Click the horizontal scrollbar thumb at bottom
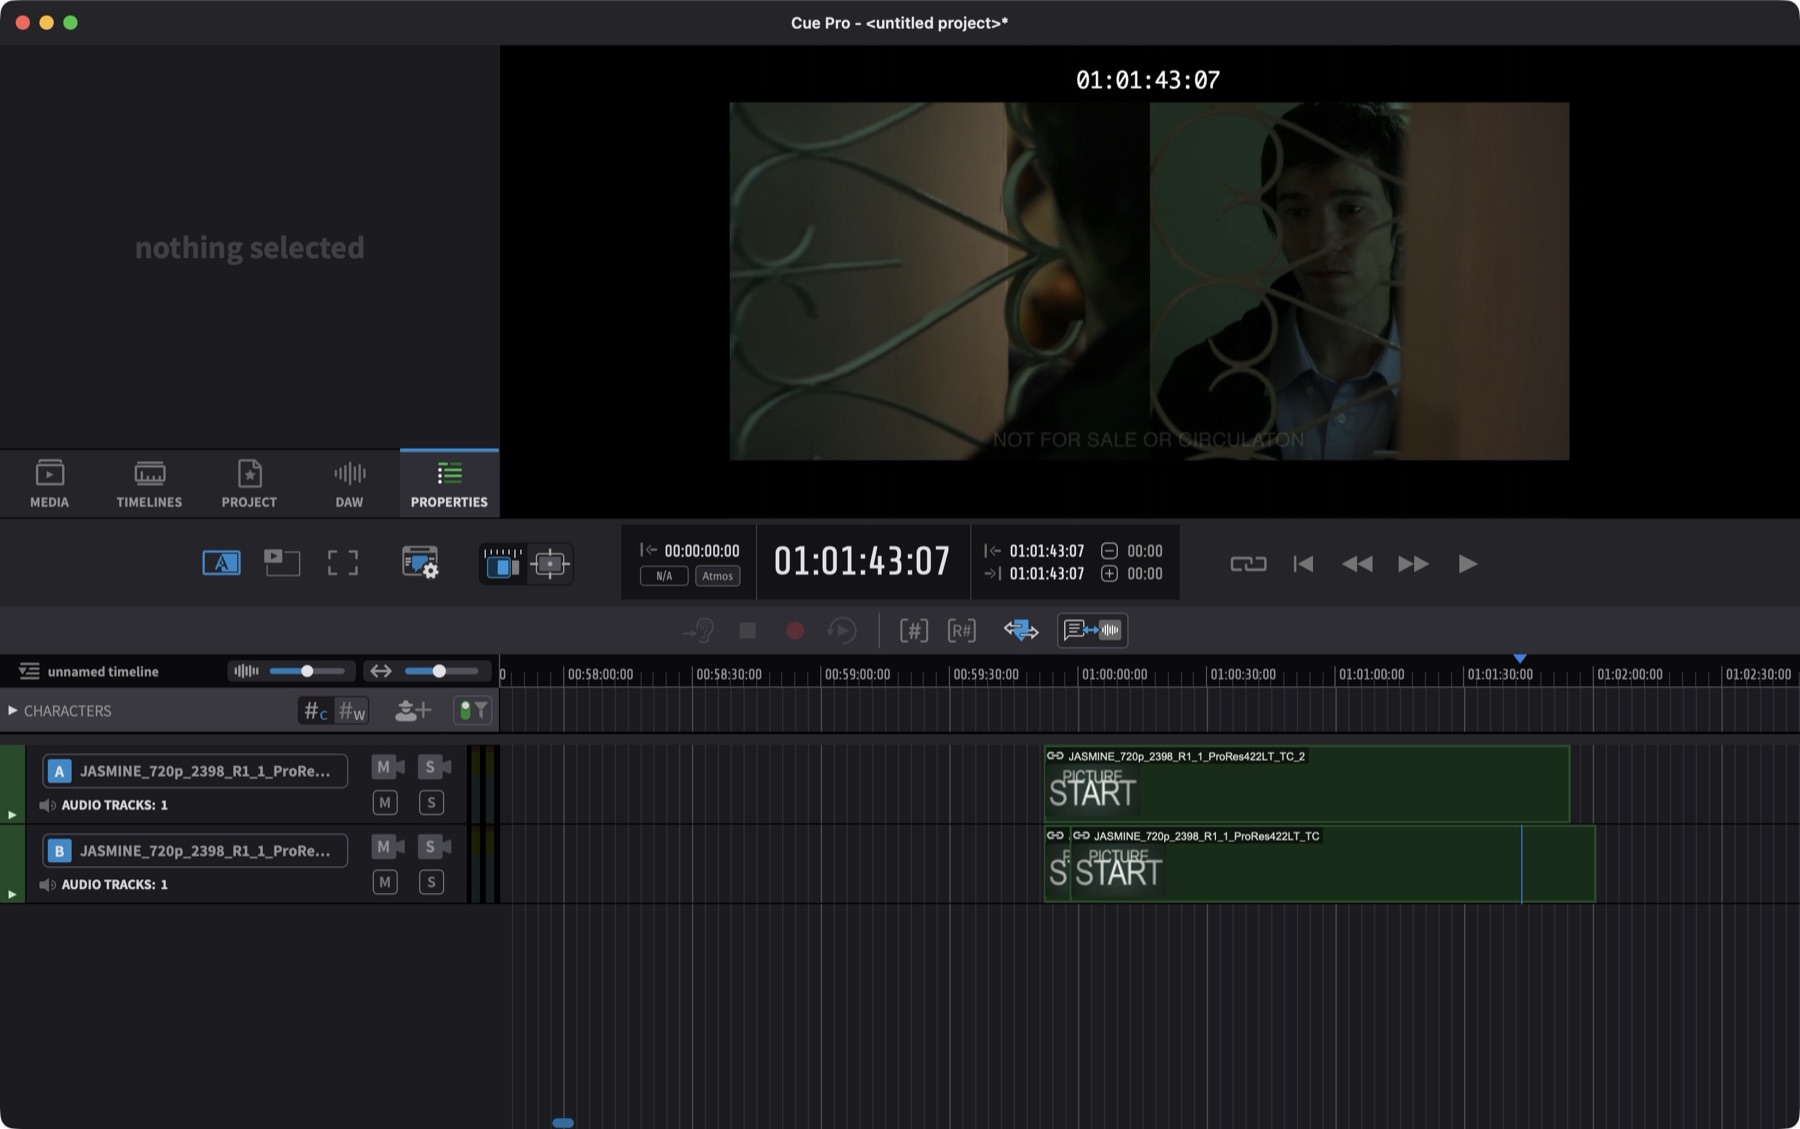 pos(563,1123)
